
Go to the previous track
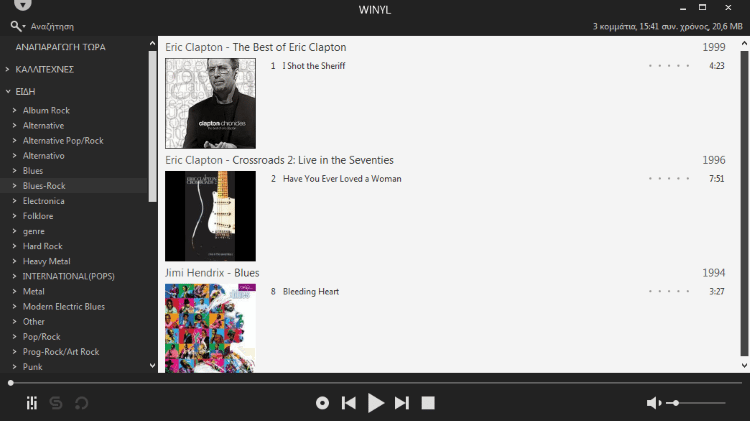point(349,403)
